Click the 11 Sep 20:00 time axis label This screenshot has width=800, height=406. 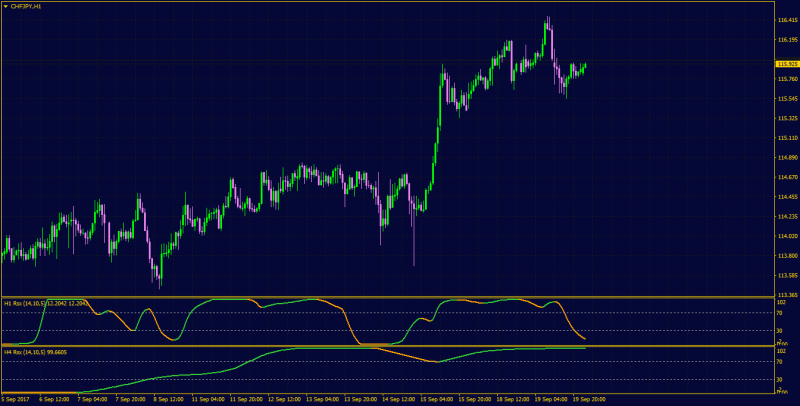click(x=246, y=399)
